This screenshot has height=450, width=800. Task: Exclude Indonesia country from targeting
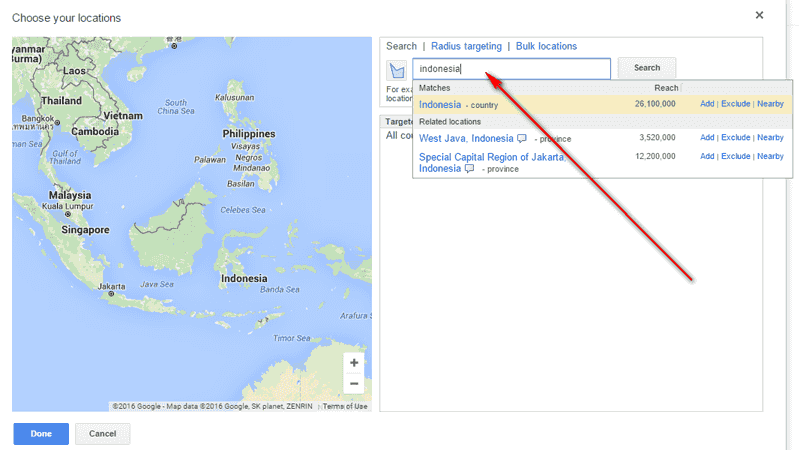point(735,104)
